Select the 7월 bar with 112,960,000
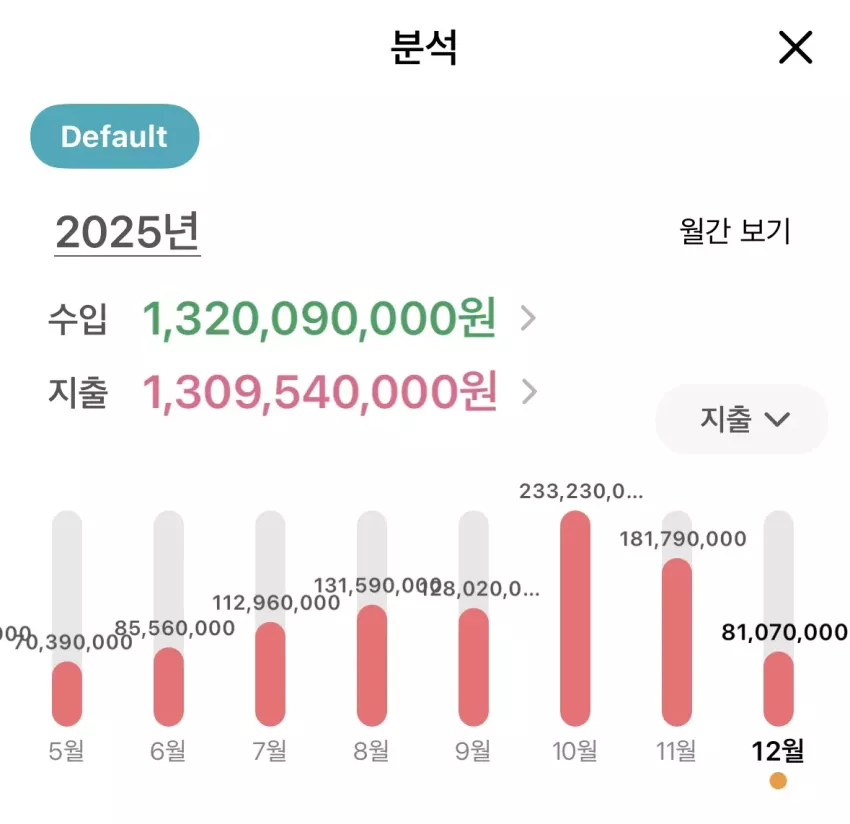The width and height of the screenshot is (850, 824). pyautogui.click(x=270, y=674)
